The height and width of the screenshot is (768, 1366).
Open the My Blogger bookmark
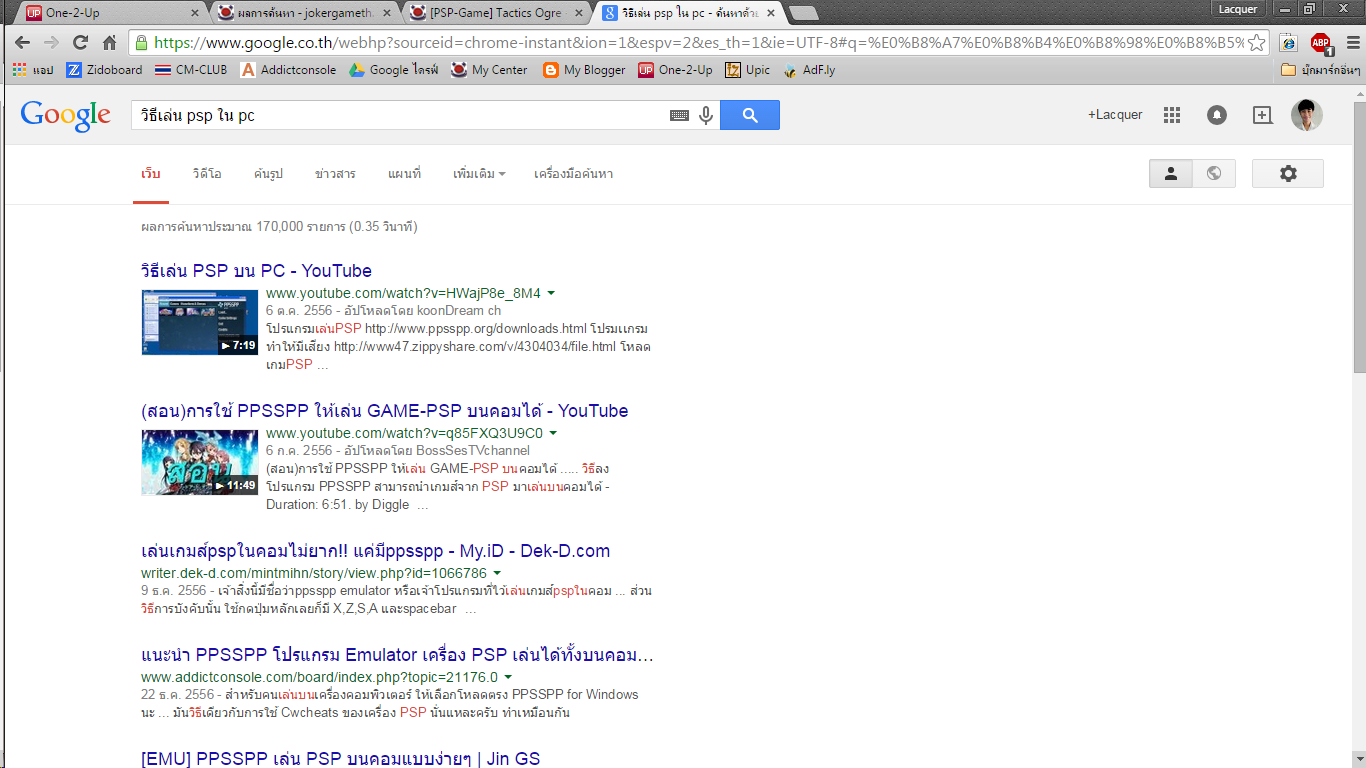click(x=584, y=70)
